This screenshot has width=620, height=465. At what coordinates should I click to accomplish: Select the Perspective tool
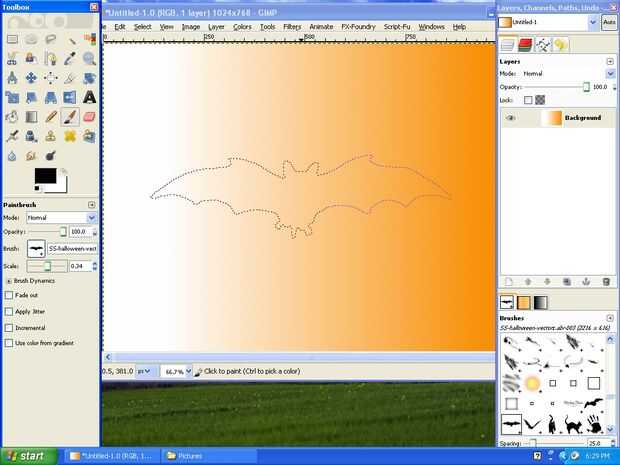click(x=51, y=97)
